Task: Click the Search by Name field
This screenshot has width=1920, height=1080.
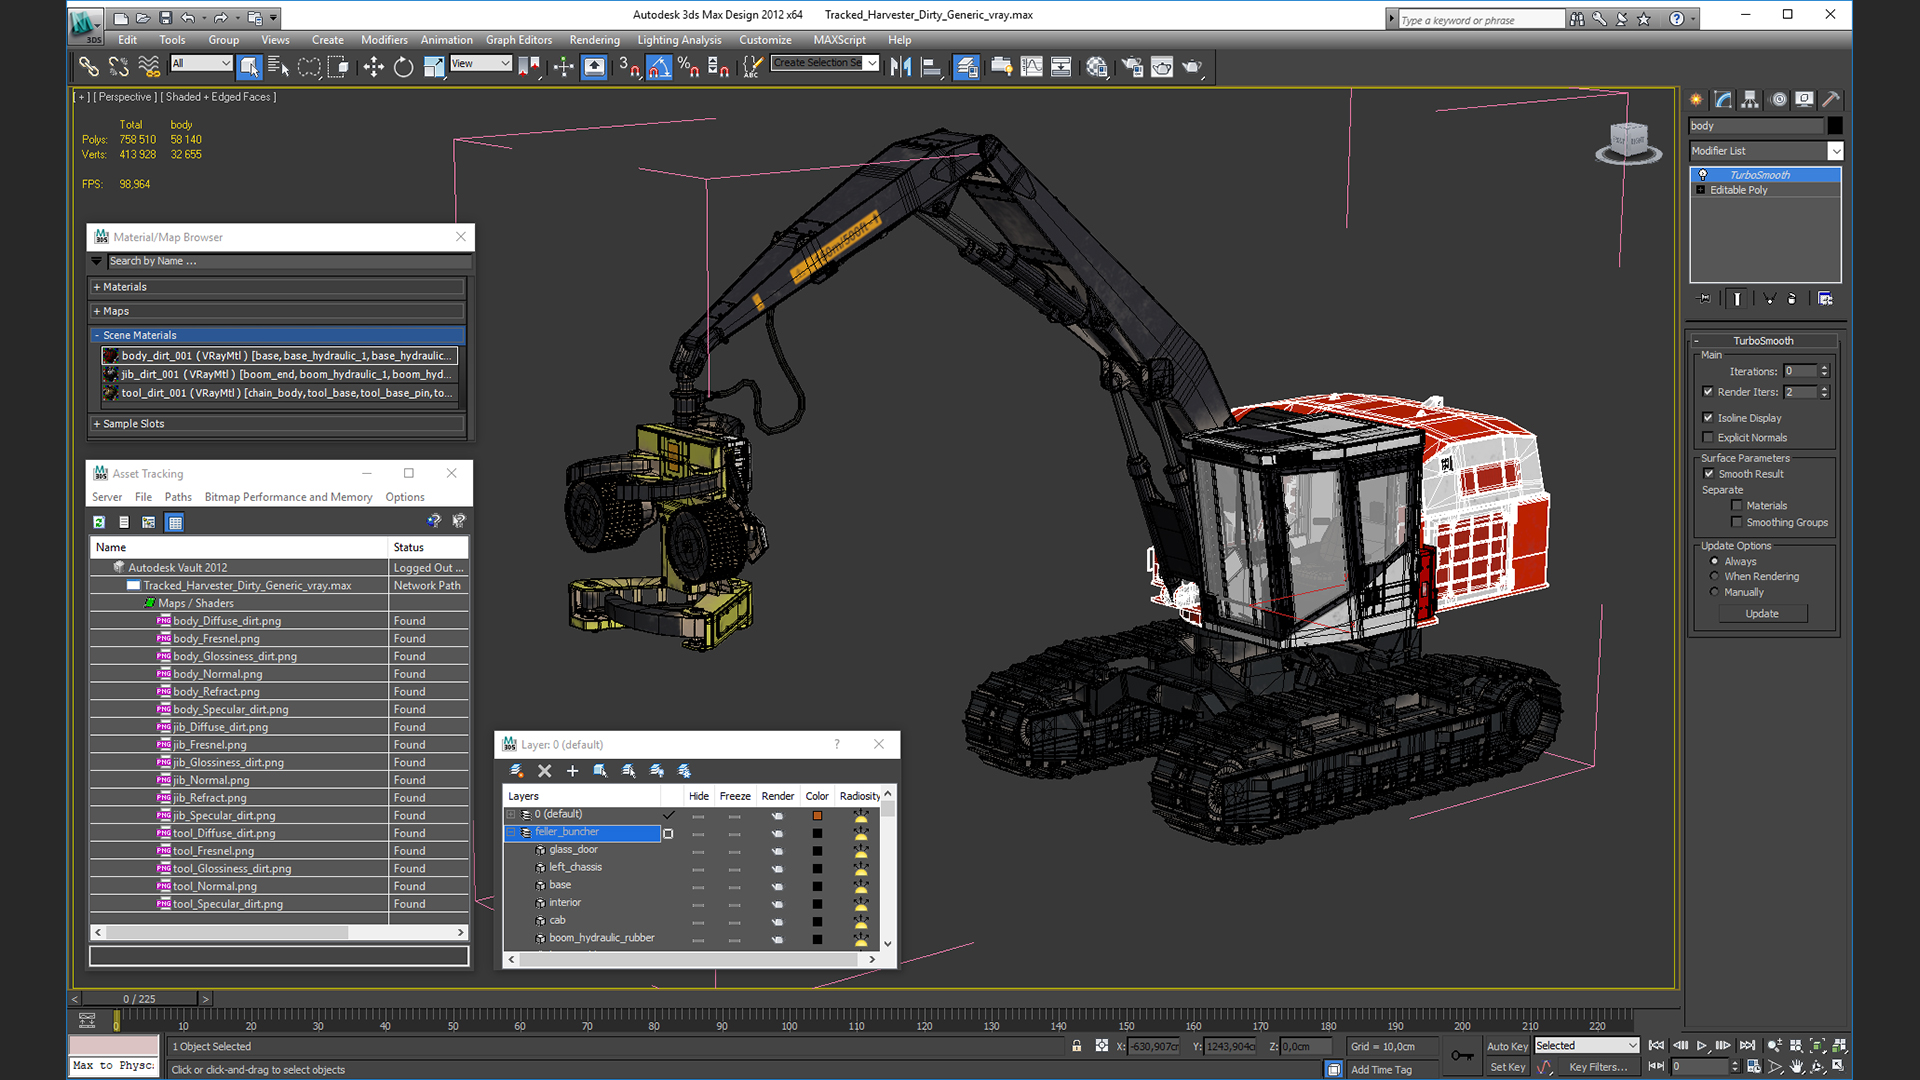Action: (x=288, y=261)
